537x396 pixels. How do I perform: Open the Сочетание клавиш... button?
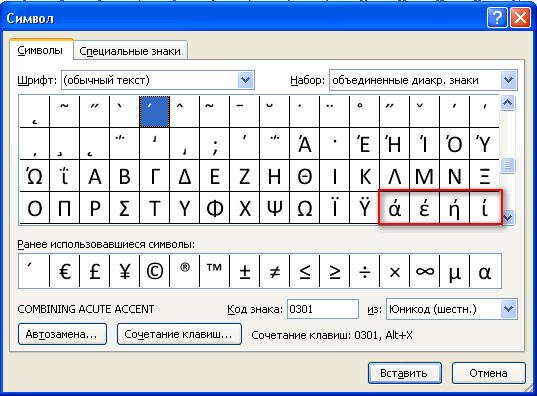pyautogui.click(x=179, y=334)
